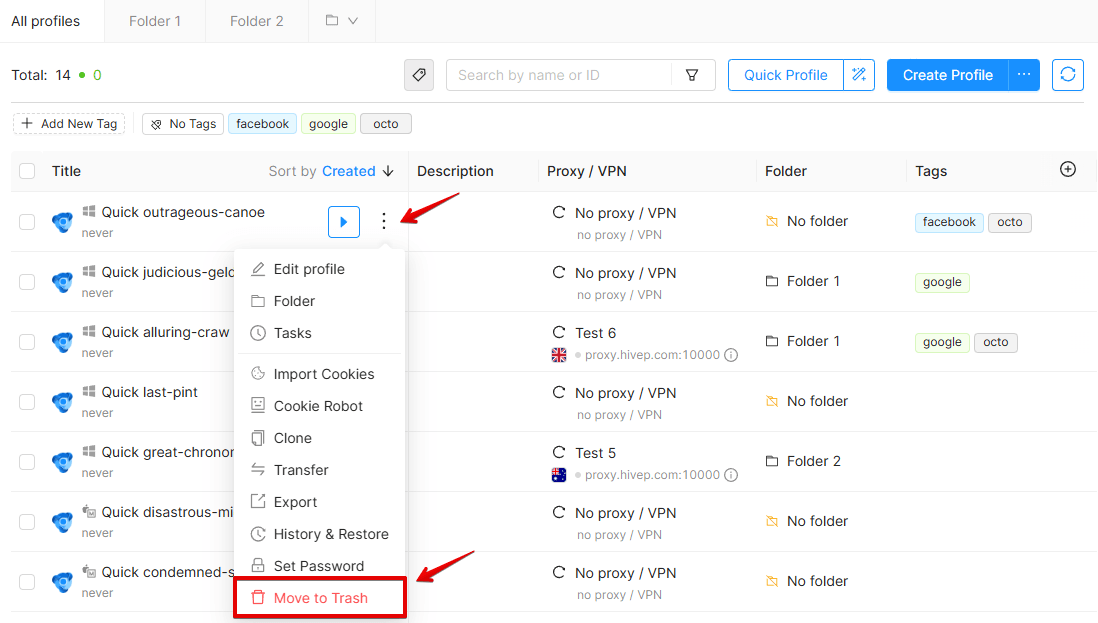This screenshot has width=1098, height=623.
Task: Click the Quick Profile button
Action: pos(786,75)
